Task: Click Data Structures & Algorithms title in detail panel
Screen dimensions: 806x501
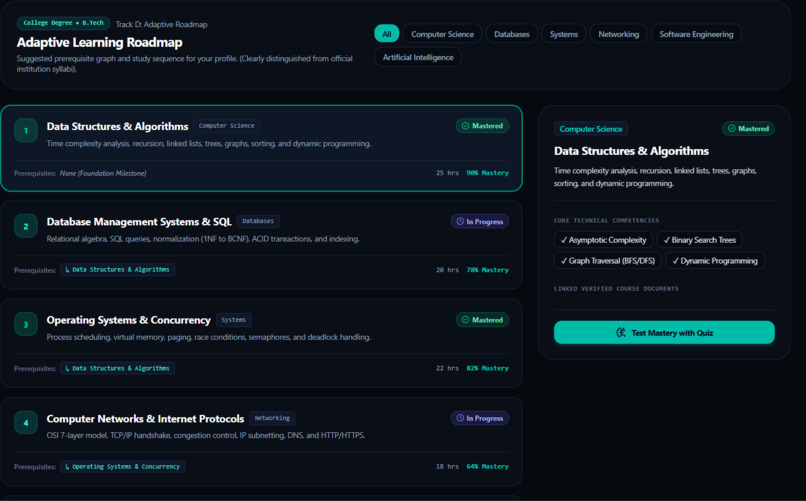Action: 631,151
